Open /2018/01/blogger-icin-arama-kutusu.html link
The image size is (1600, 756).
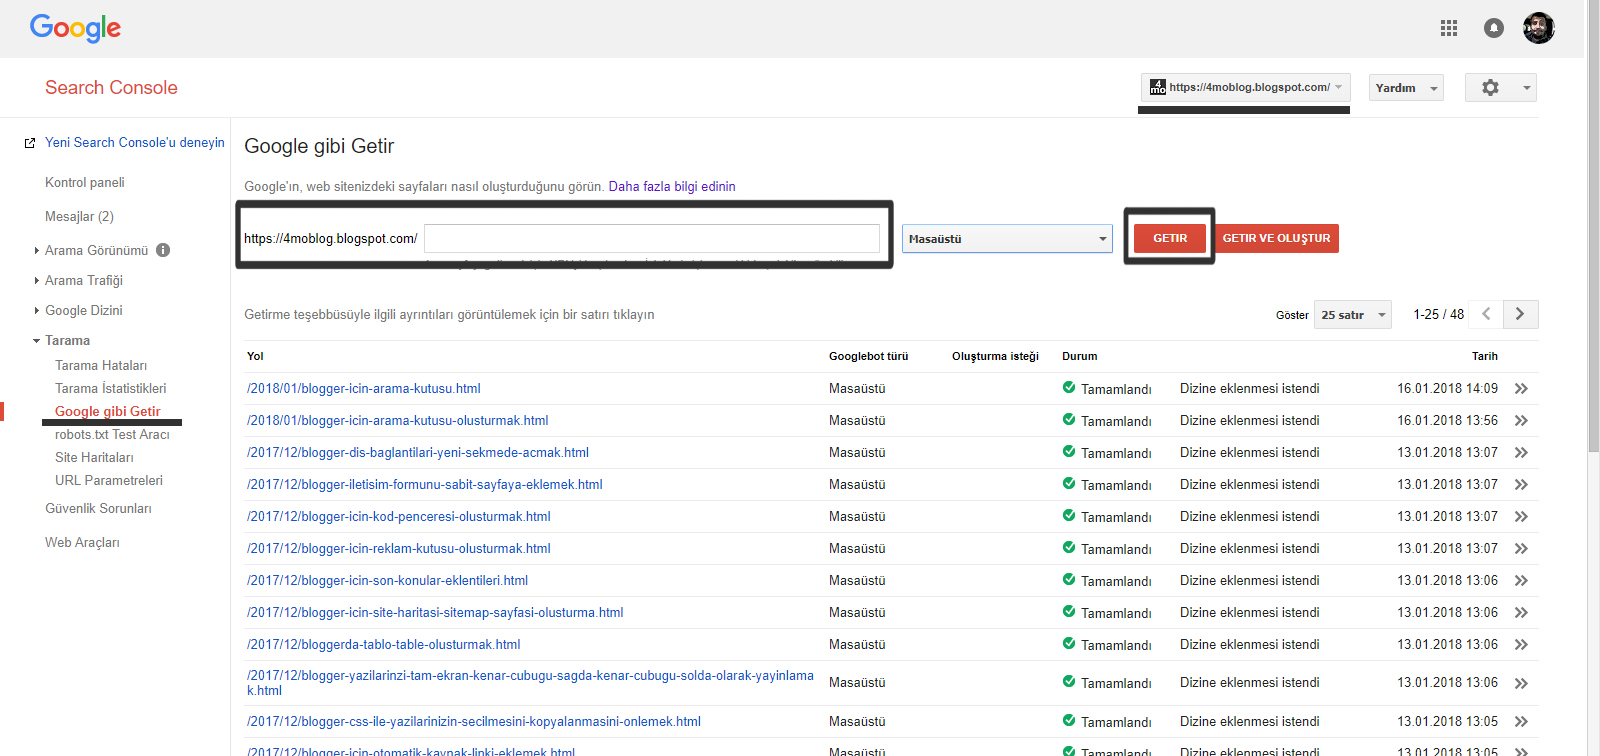pyautogui.click(x=364, y=388)
